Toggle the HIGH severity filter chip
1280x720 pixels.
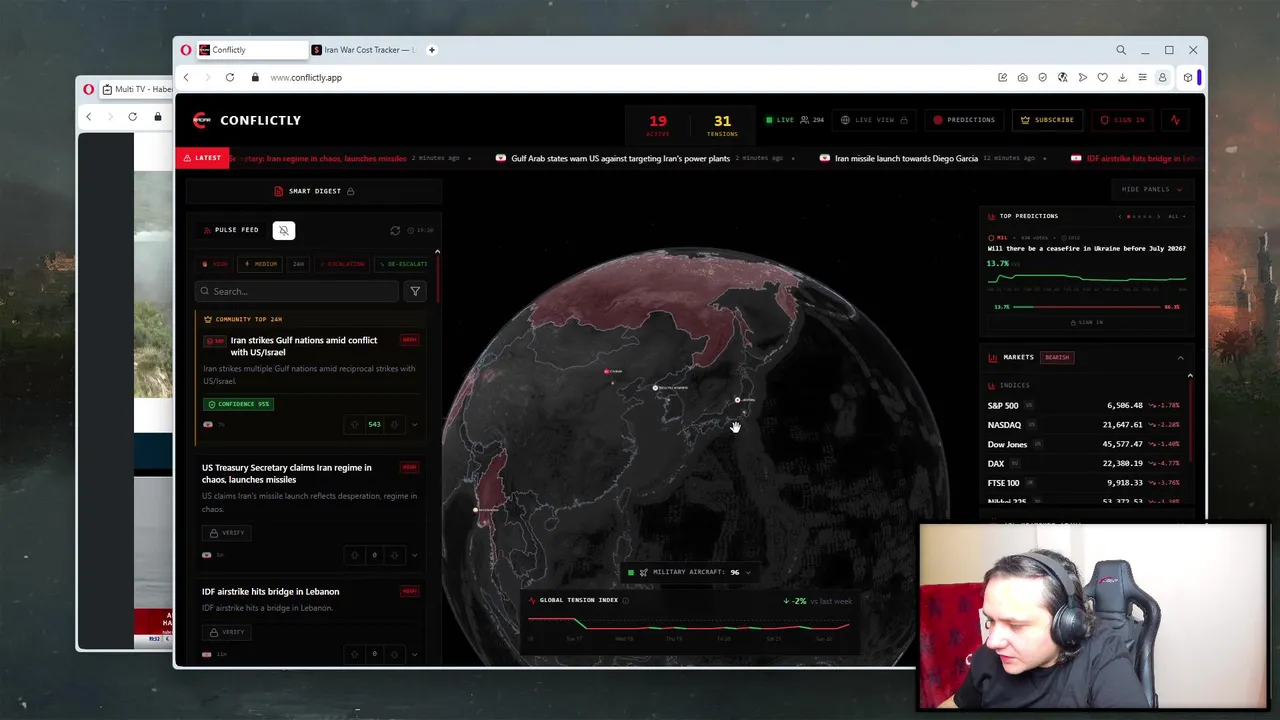(x=215, y=264)
